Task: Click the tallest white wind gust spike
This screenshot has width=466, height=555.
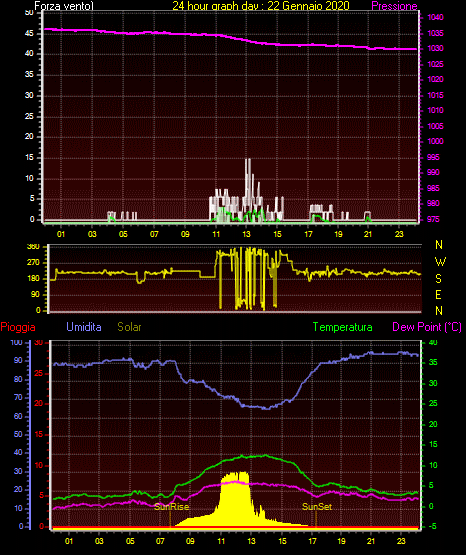Action: [248, 188]
